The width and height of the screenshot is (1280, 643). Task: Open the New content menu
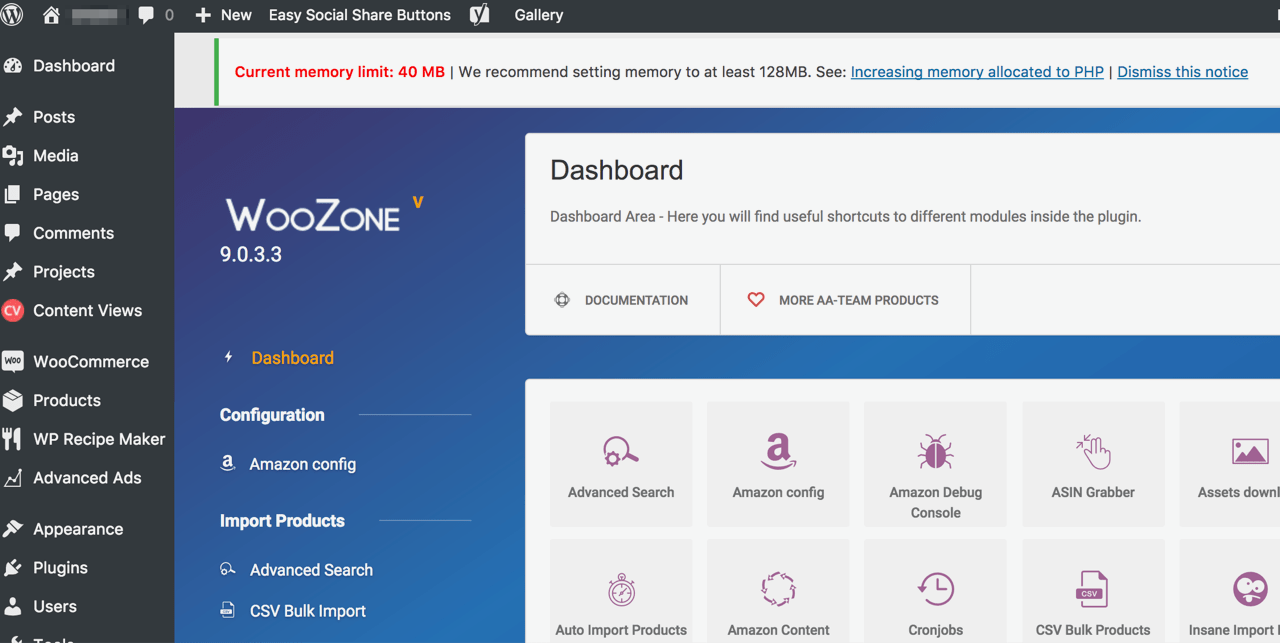coord(223,15)
